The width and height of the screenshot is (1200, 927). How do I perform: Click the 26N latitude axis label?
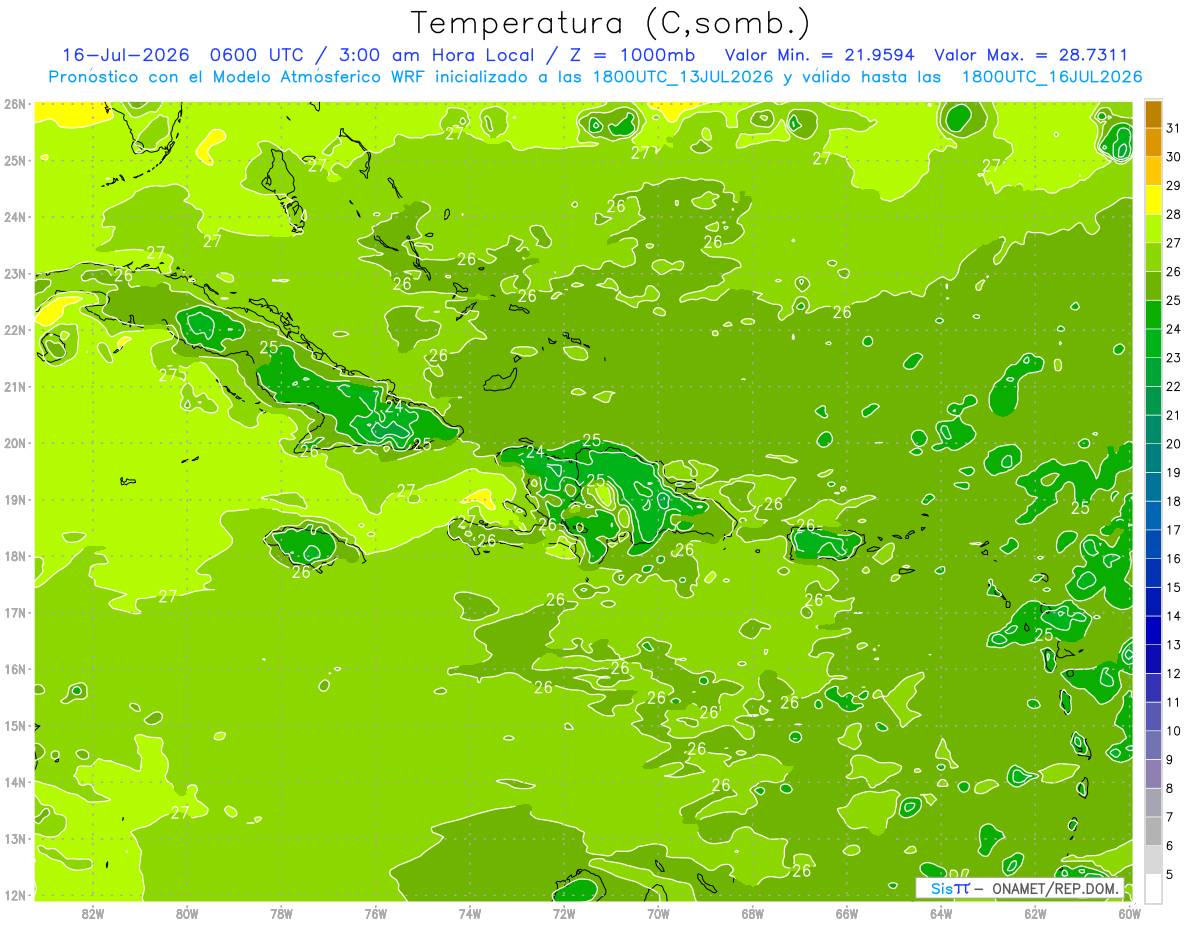15,104
